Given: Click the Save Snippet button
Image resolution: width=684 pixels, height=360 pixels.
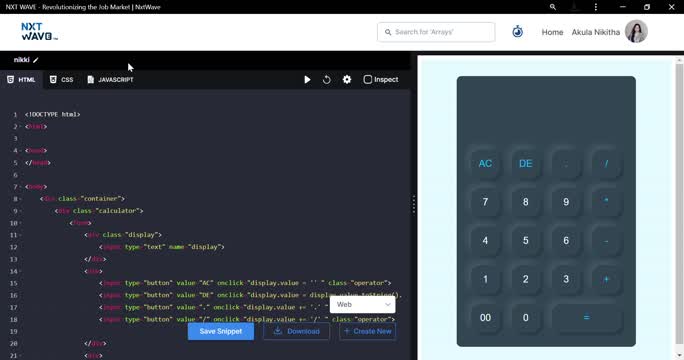Looking at the screenshot, I should tap(221, 331).
